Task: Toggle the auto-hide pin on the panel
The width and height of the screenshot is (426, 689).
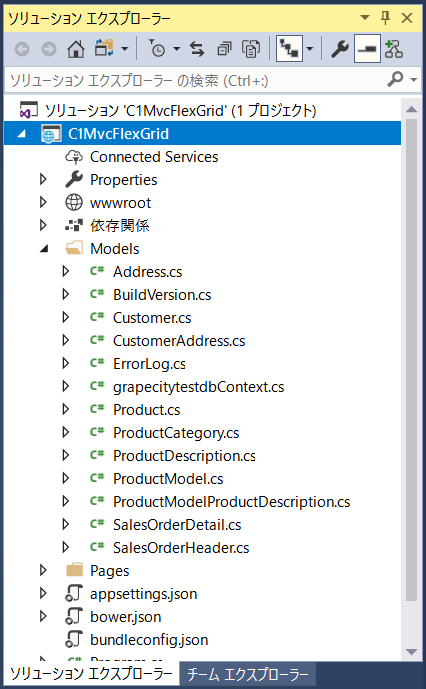Action: click(386, 18)
